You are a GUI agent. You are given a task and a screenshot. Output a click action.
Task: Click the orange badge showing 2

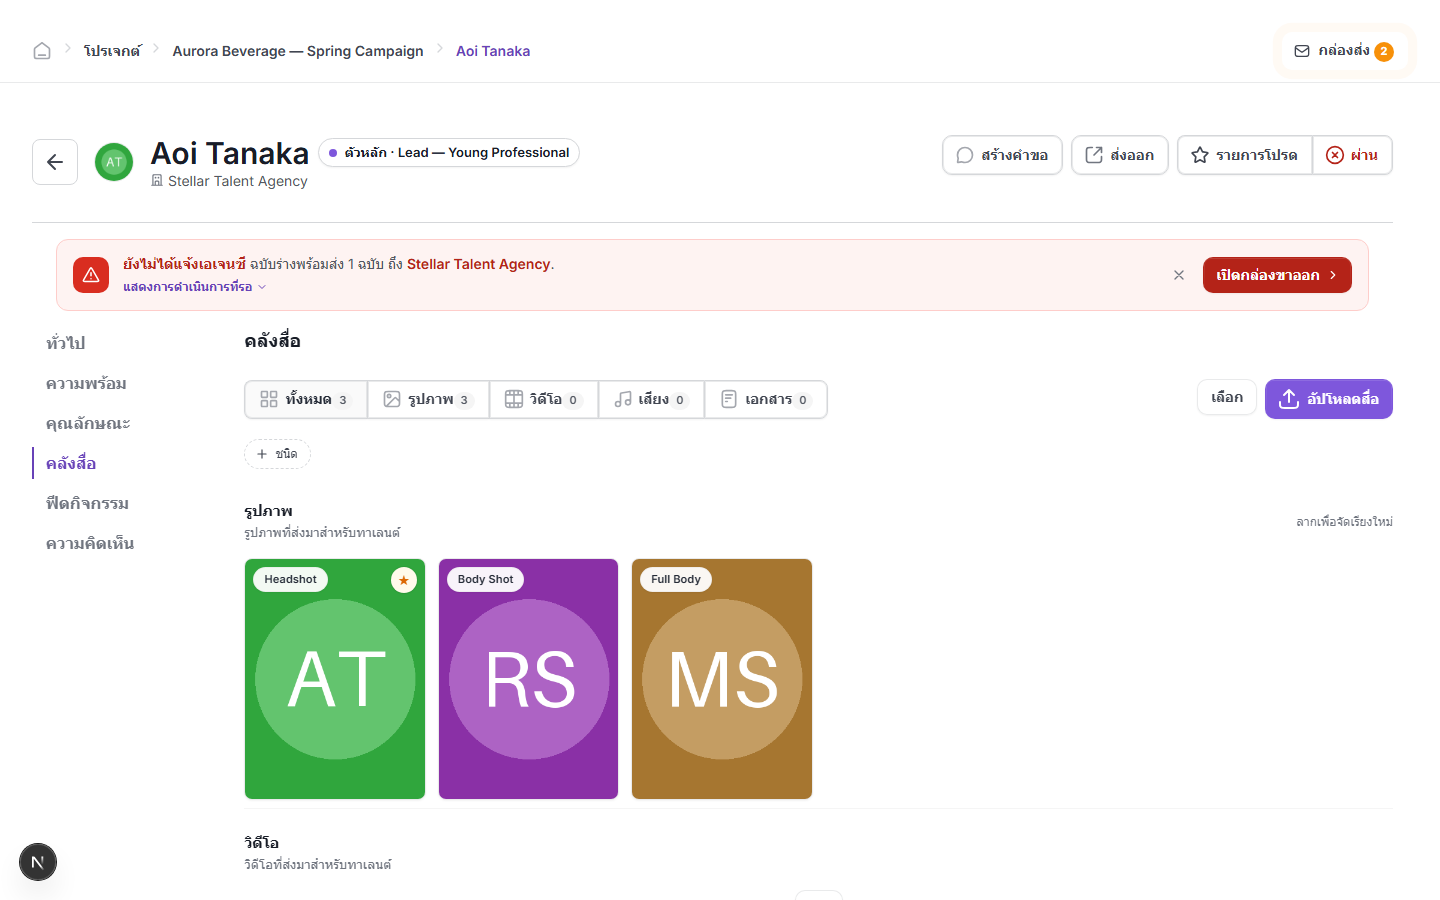[x=1384, y=51]
